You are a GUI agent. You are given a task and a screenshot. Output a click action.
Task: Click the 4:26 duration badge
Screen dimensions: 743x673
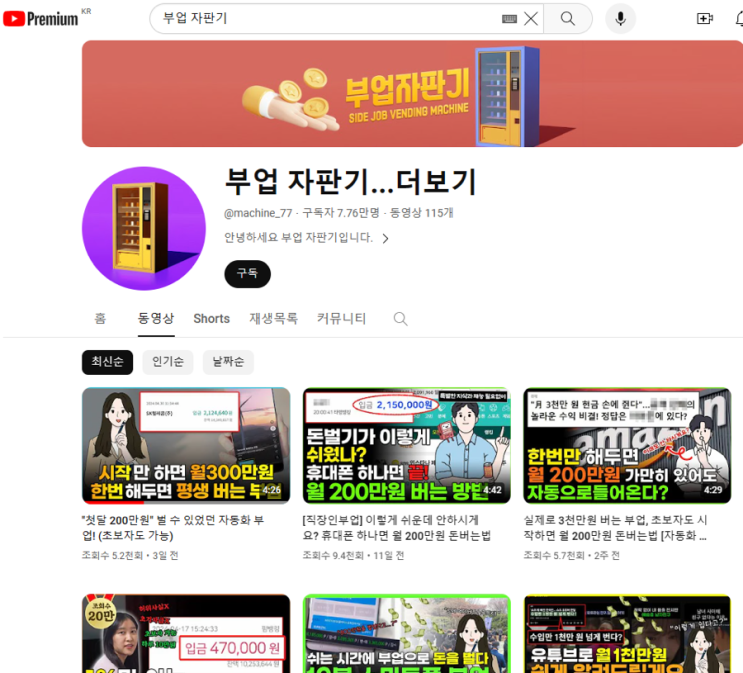coord(272,490)
